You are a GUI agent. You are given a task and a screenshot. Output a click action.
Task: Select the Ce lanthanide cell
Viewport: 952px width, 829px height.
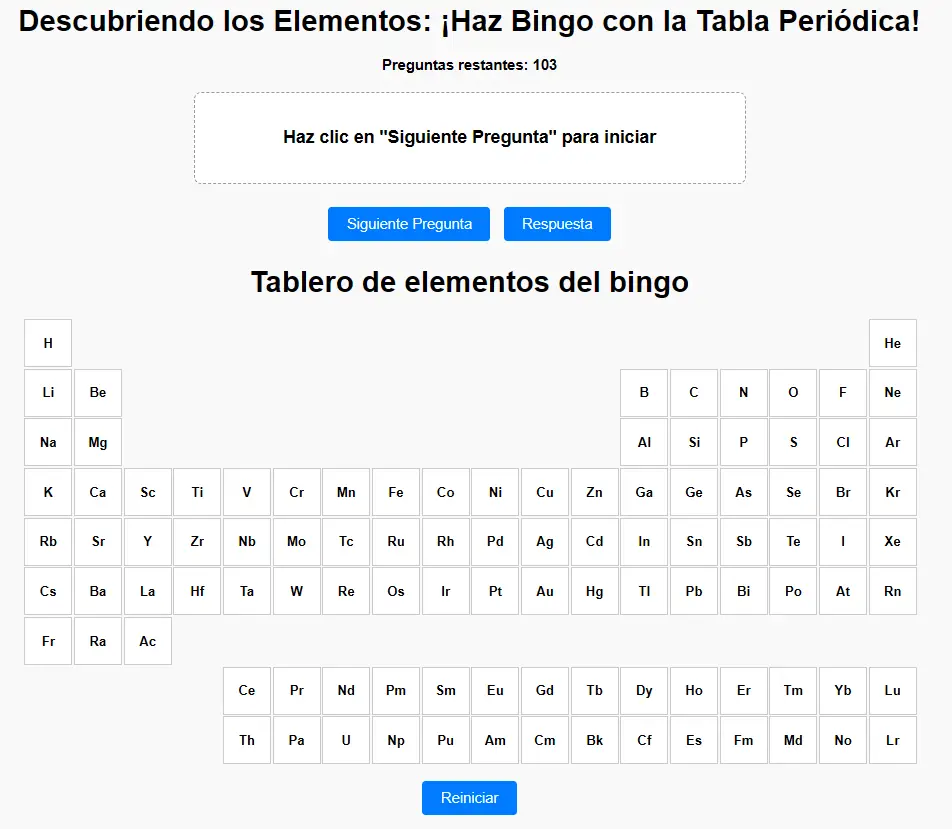(x=247, y=690)
